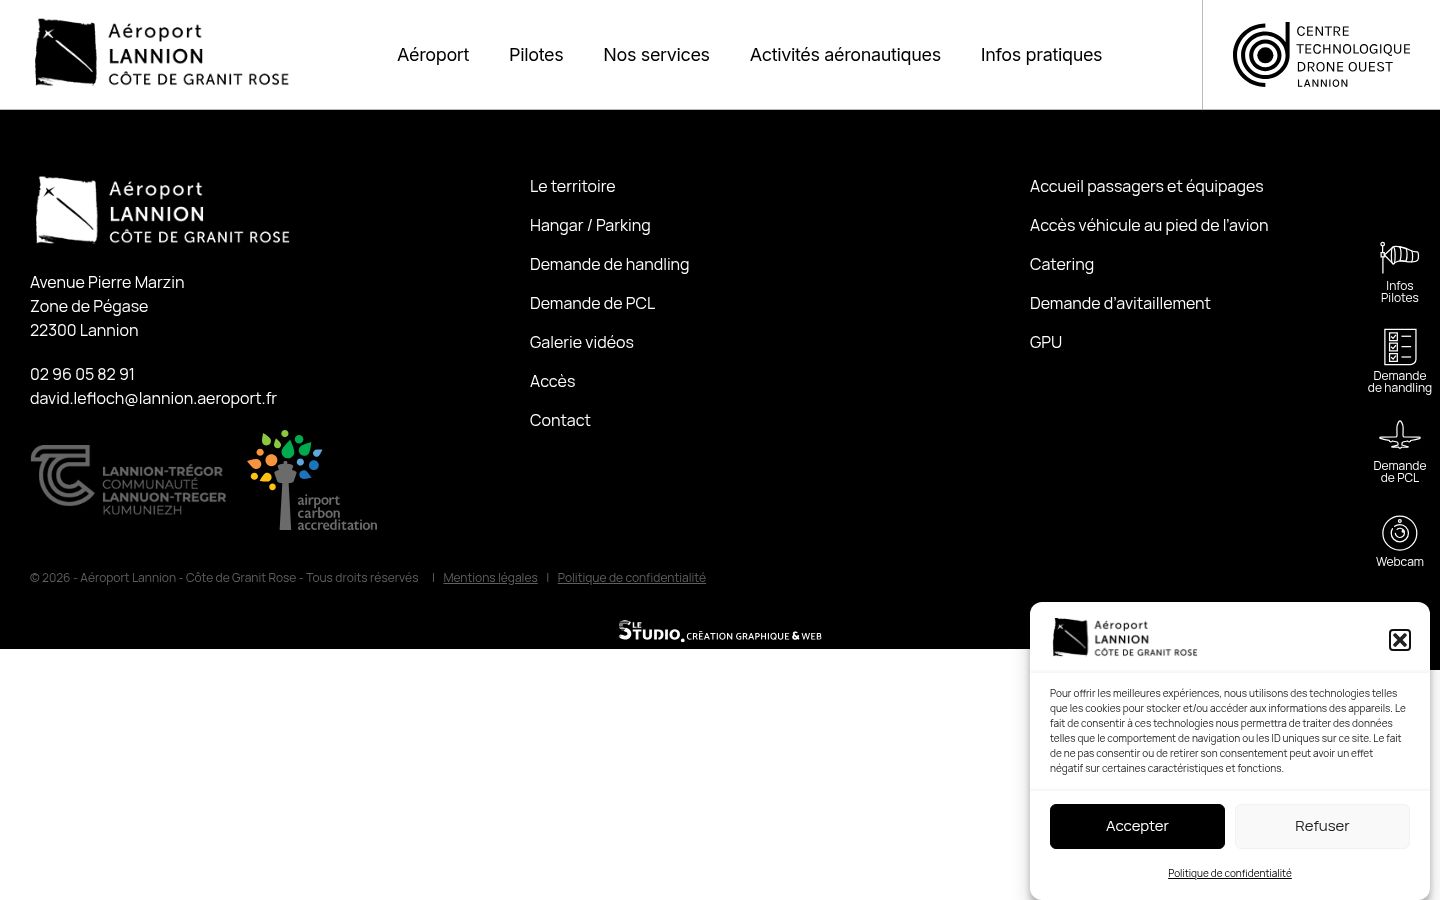1440x900 pixels.
Task: Click the Lannion-Trégor Communauté logo
Action: (x=128, y=480)
